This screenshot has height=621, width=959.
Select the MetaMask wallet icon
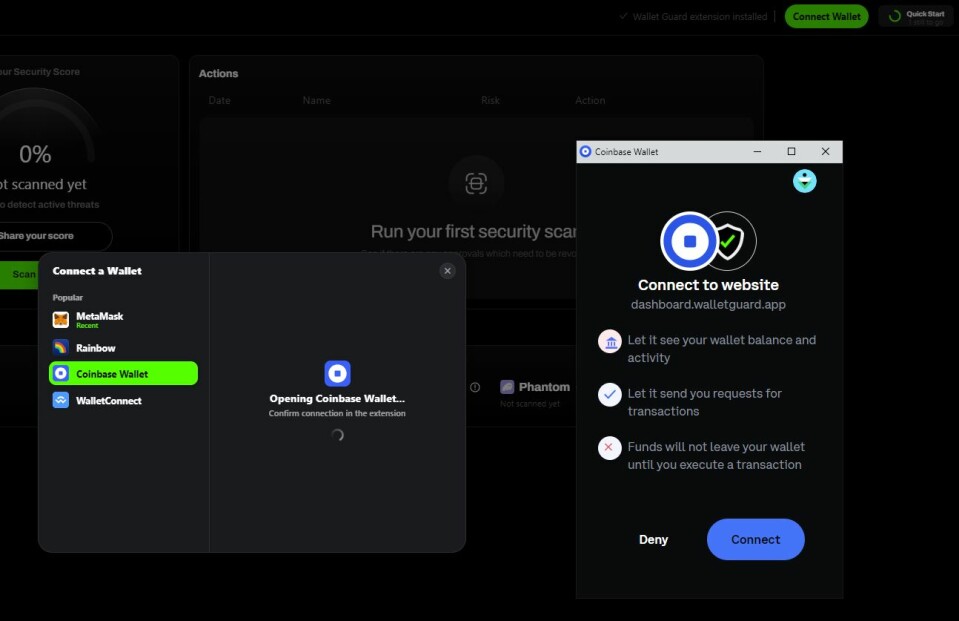61,317
